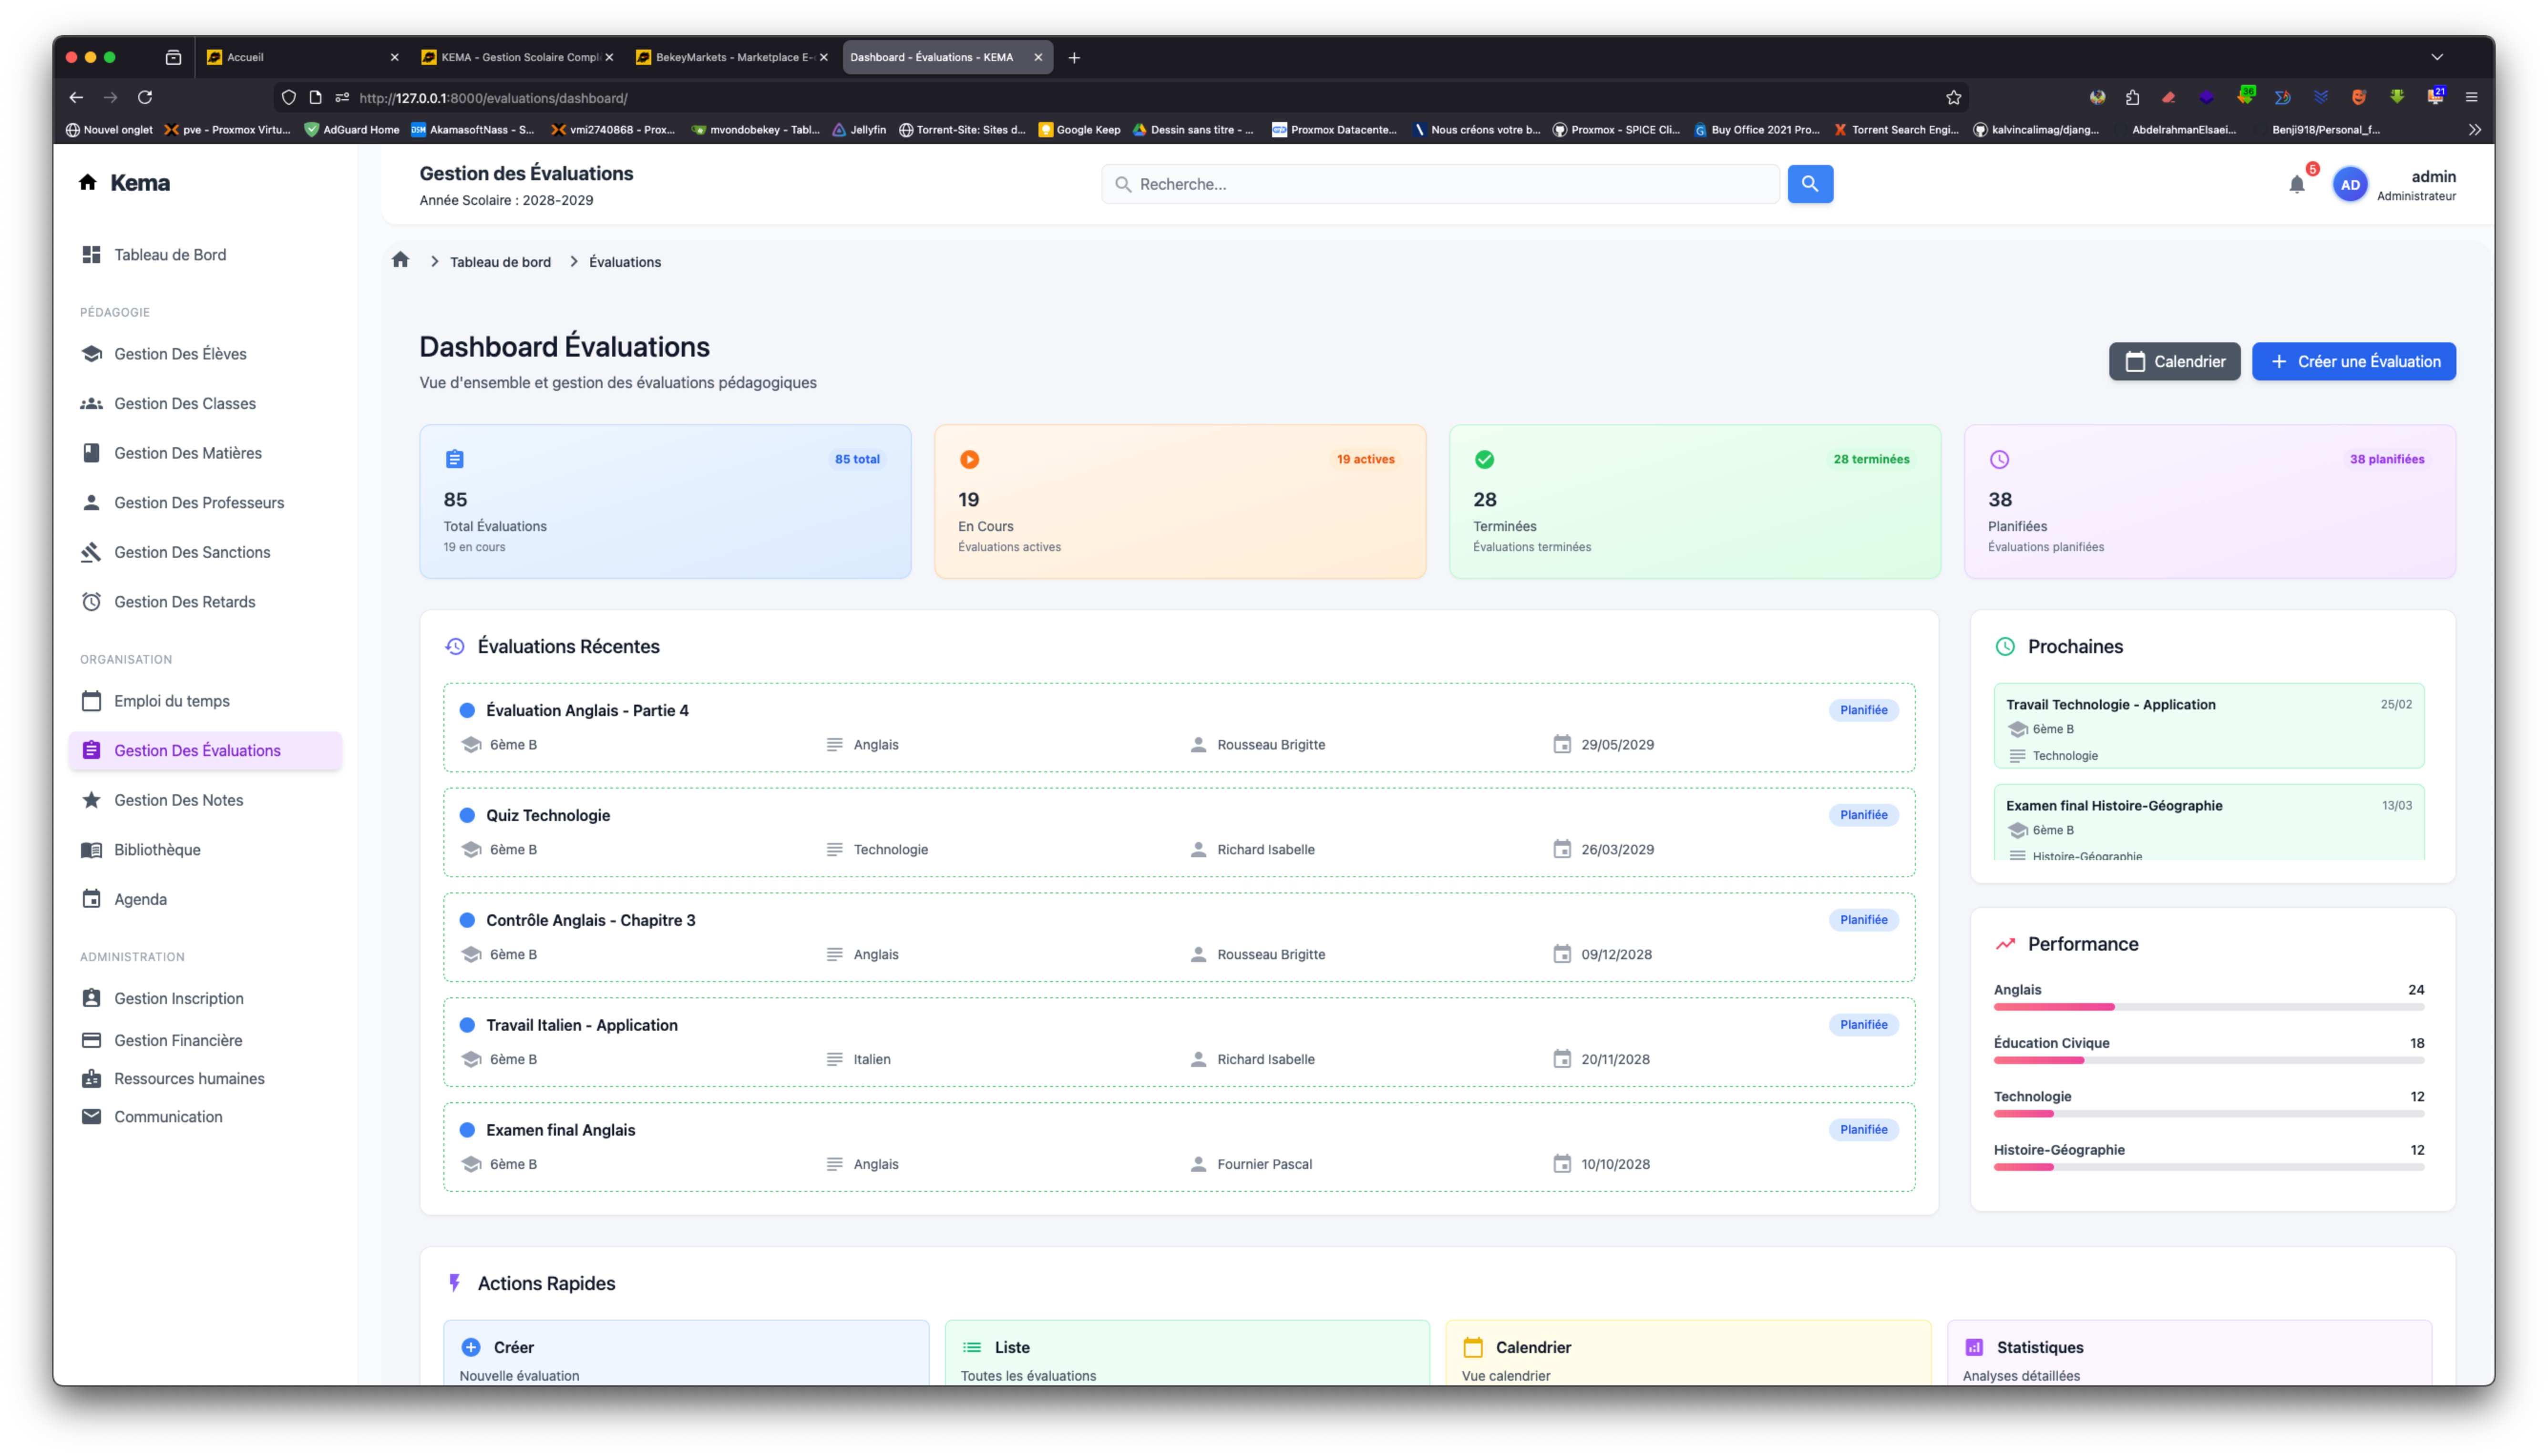The width and height of the screenshot is (2548, 1456).
Task: Open the extensions puzzle icon
Action: [2132, 97]
